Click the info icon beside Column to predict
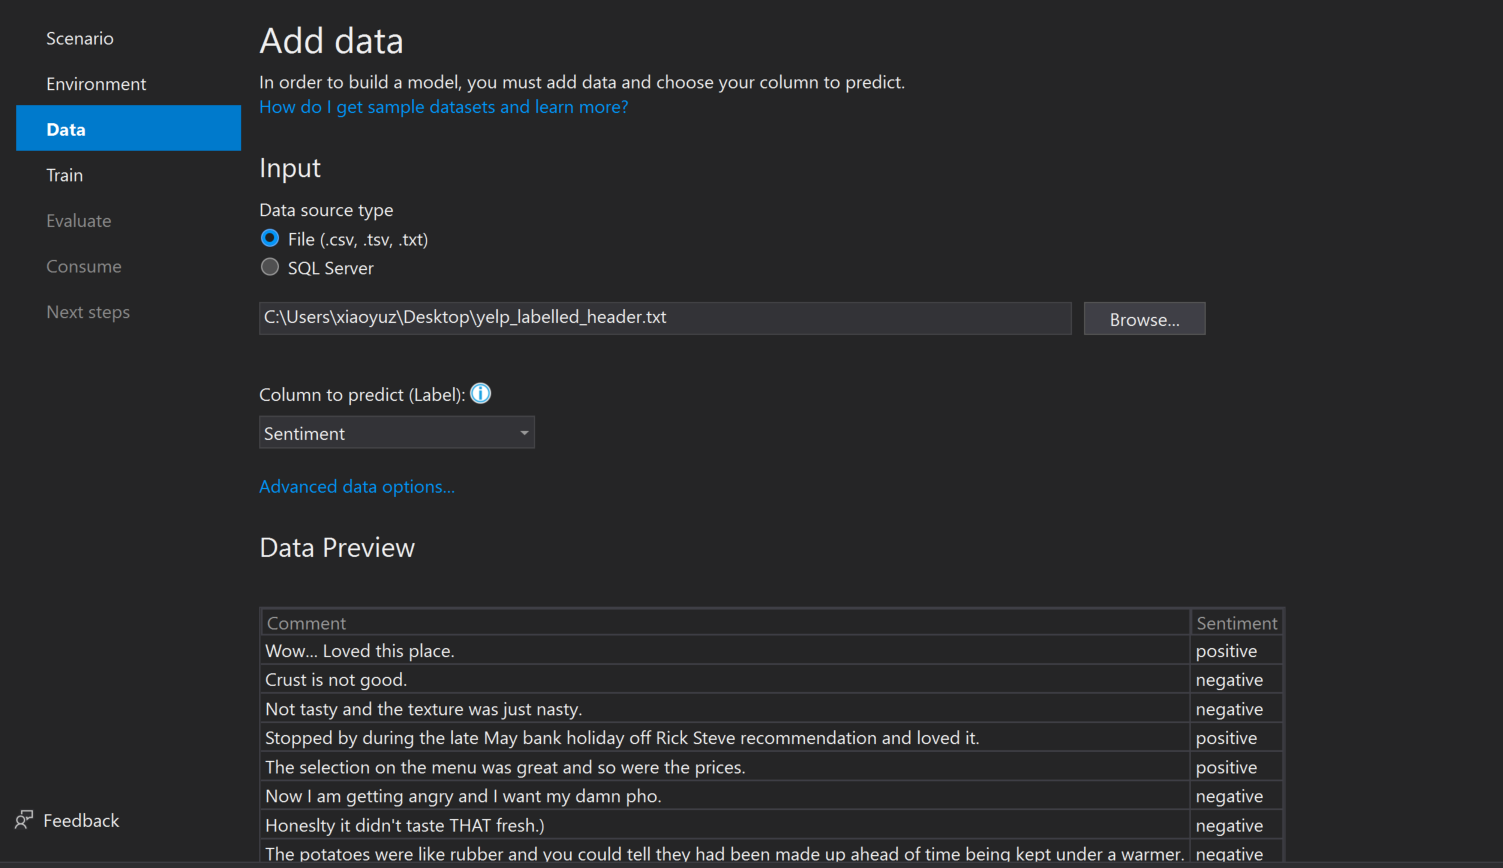The width and height of the screenshot is (1503, 868). (480, 393)
